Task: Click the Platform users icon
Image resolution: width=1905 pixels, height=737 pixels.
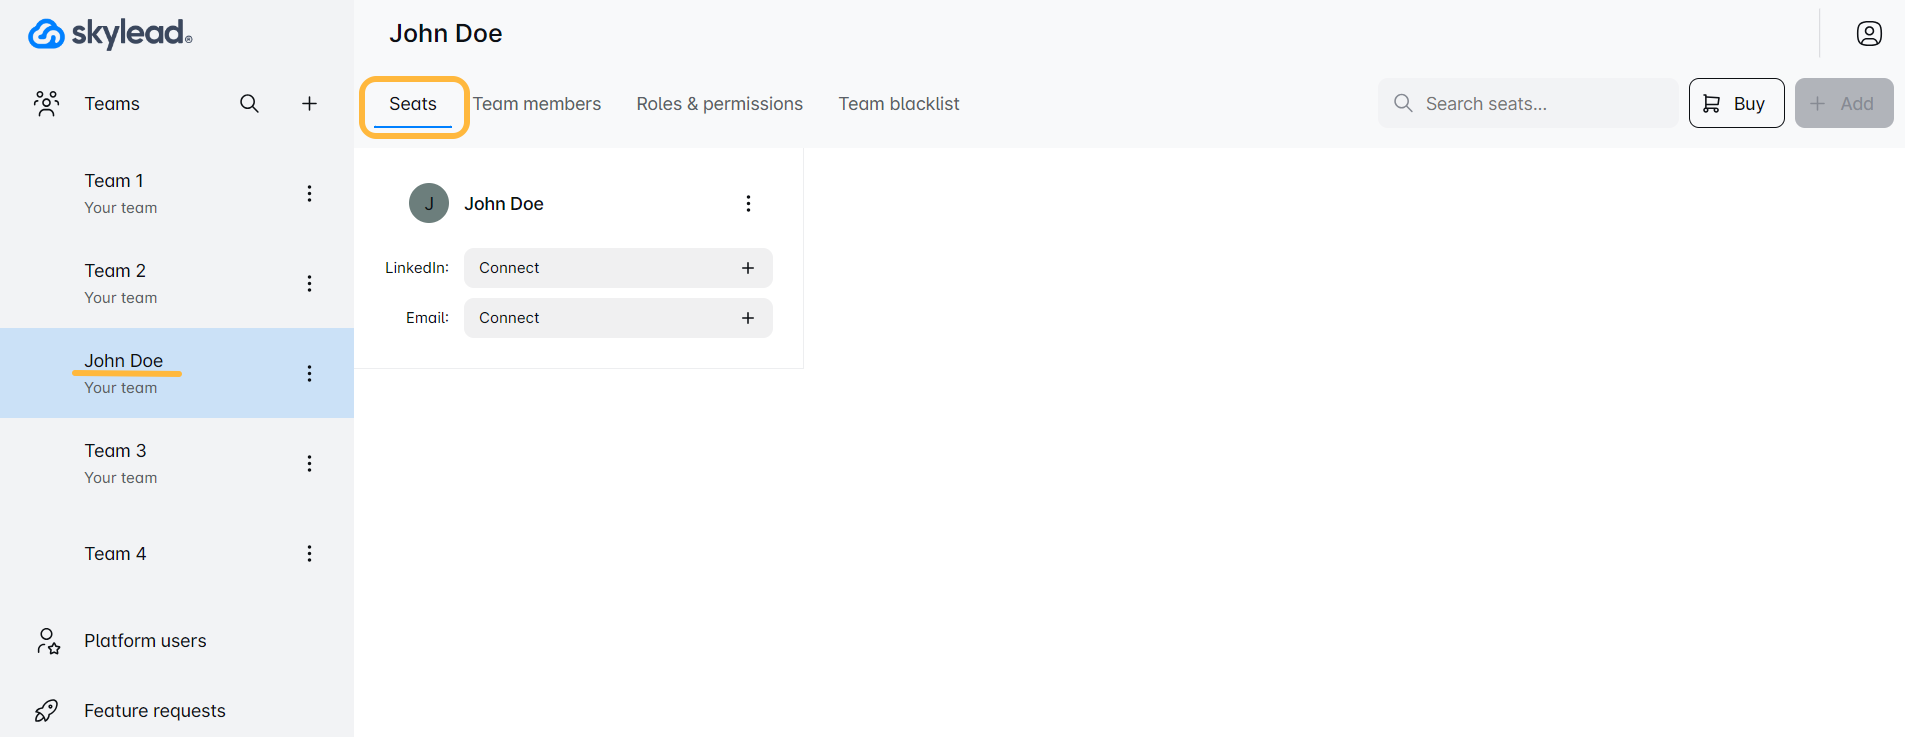Action: coord(47,641)
